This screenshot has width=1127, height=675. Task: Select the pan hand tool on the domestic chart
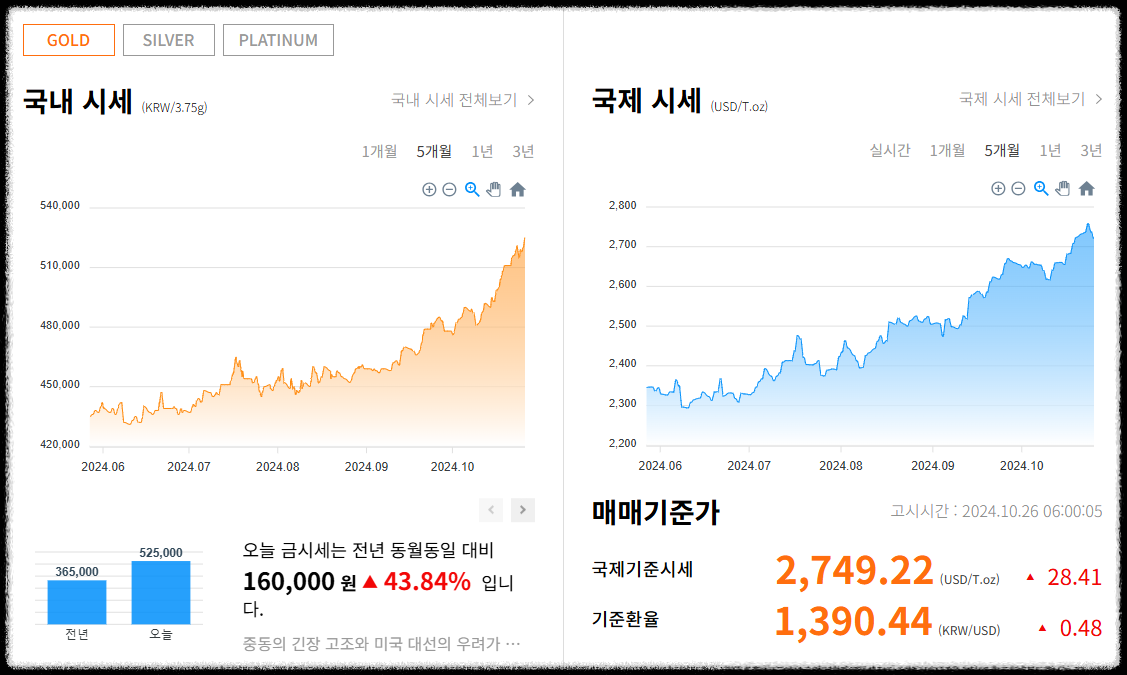click(494, 189)
